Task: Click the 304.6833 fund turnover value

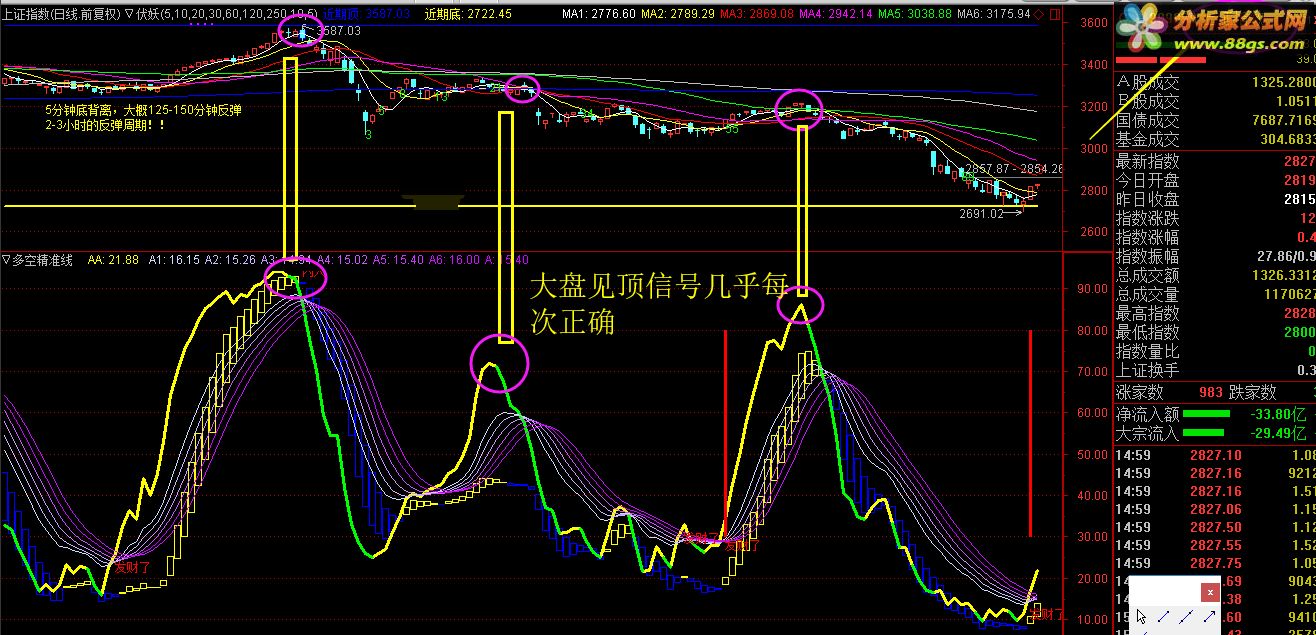Action: point(1288,140)
